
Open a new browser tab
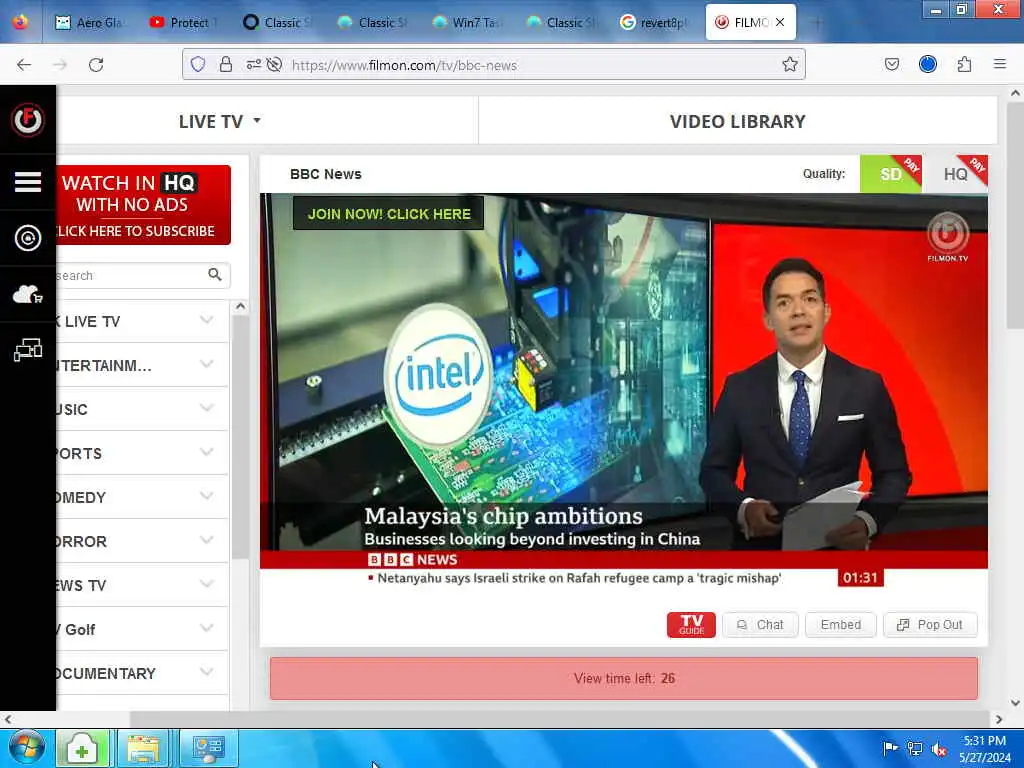(816, 22)
